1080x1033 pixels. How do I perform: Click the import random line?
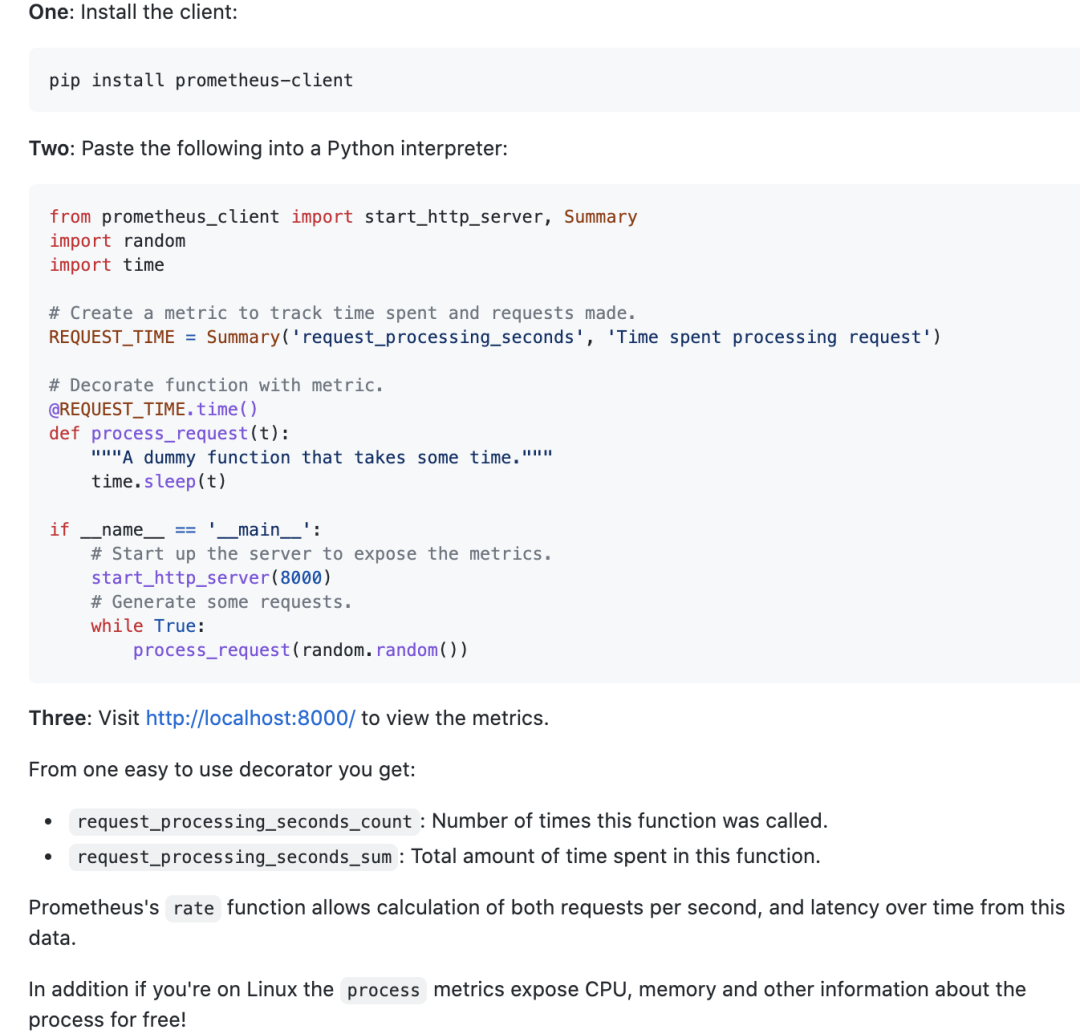(117, 241)
